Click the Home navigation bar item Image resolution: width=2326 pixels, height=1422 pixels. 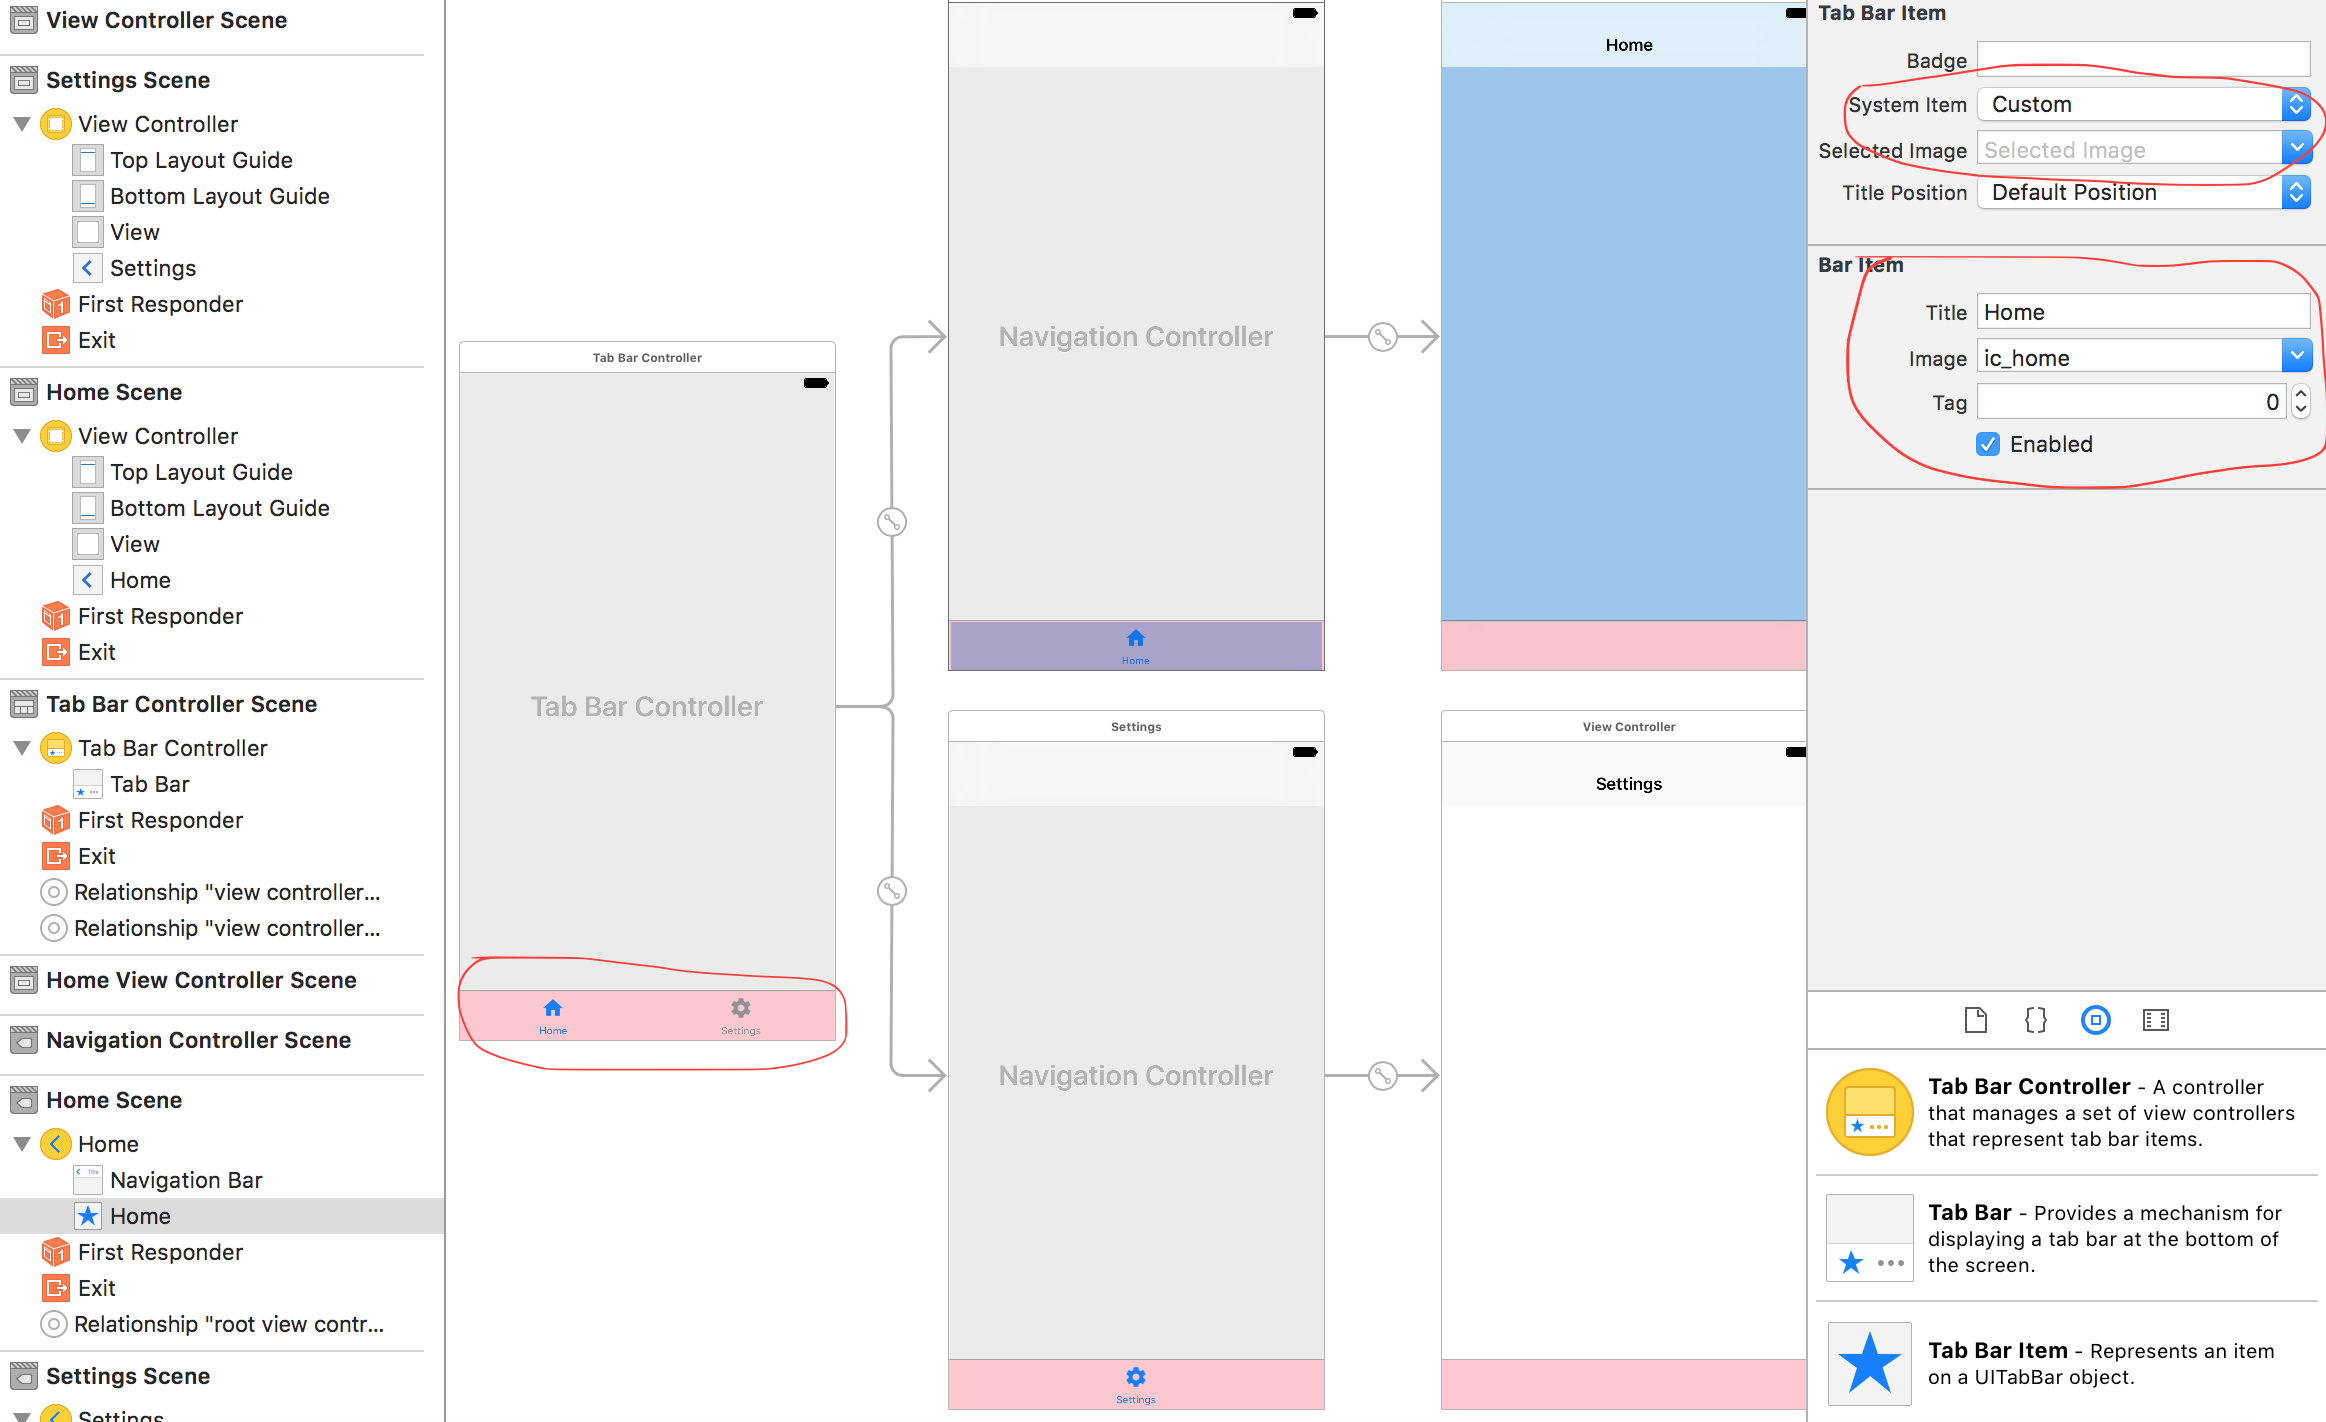point(141,1214)
